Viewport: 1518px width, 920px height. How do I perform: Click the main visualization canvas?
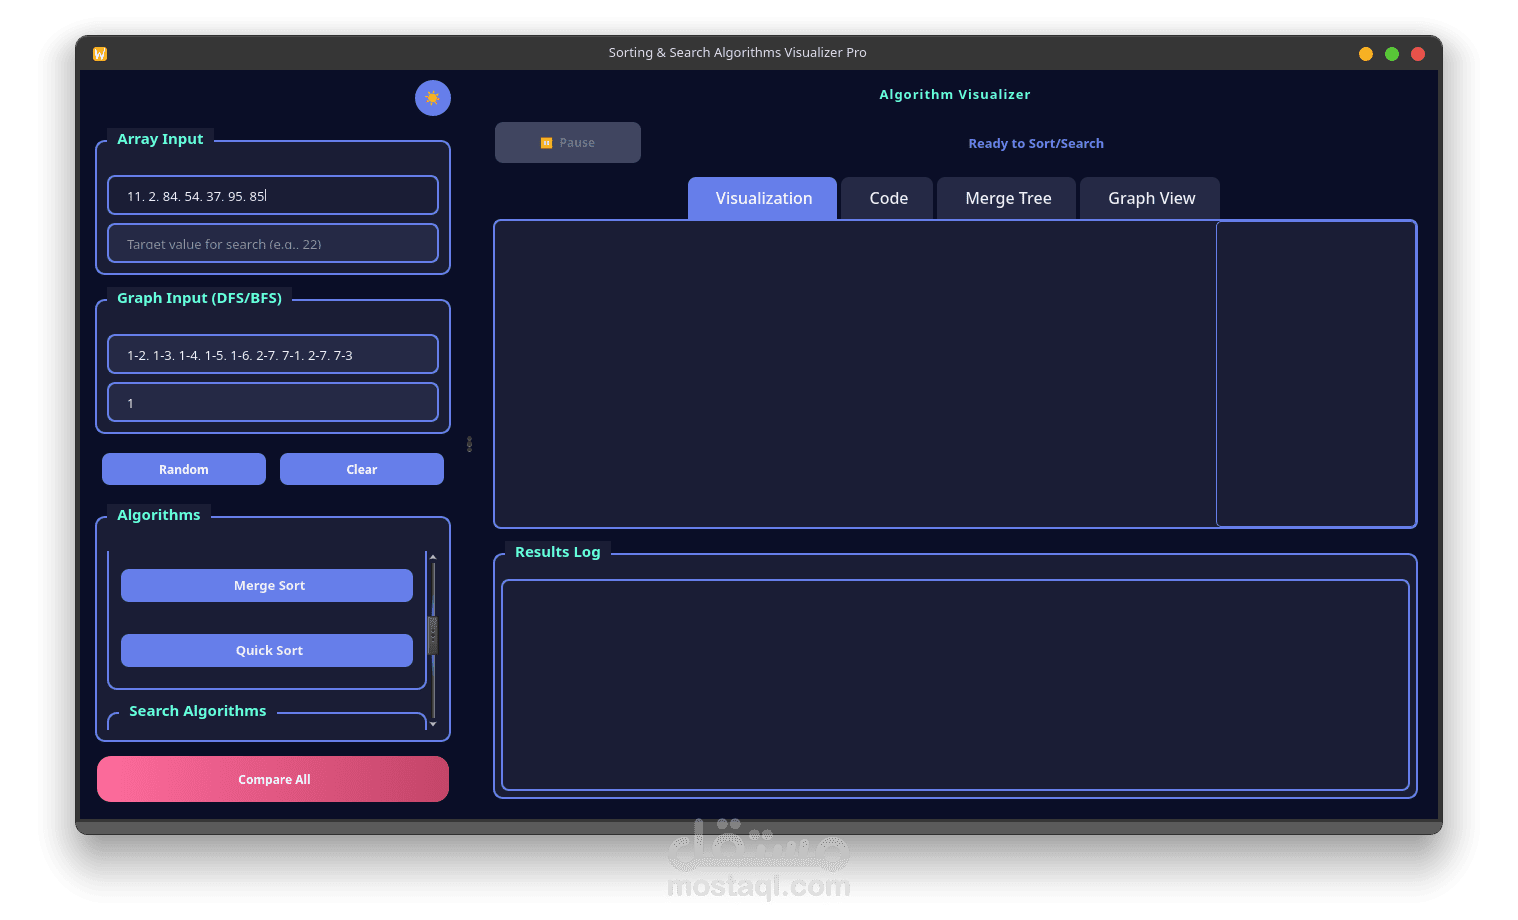pyautogui.click(x=855, y=374)
